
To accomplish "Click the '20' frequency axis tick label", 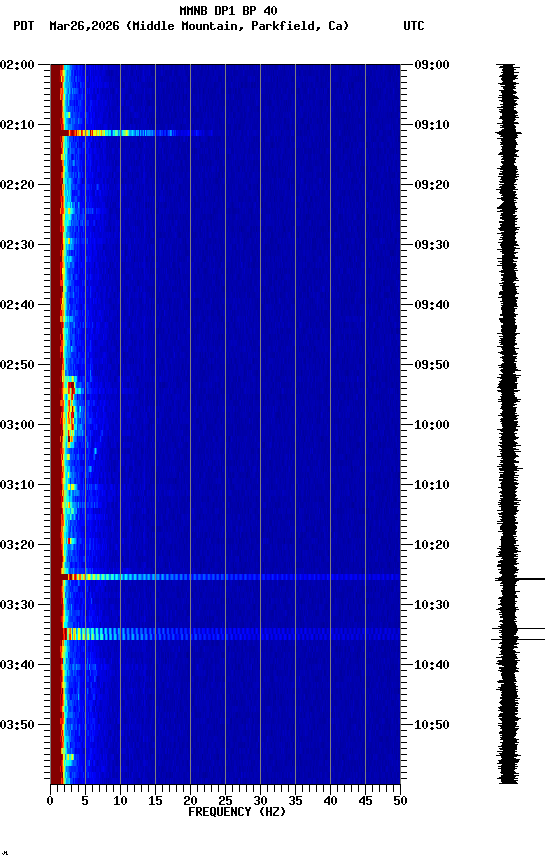I will click(x=190, y=801).
